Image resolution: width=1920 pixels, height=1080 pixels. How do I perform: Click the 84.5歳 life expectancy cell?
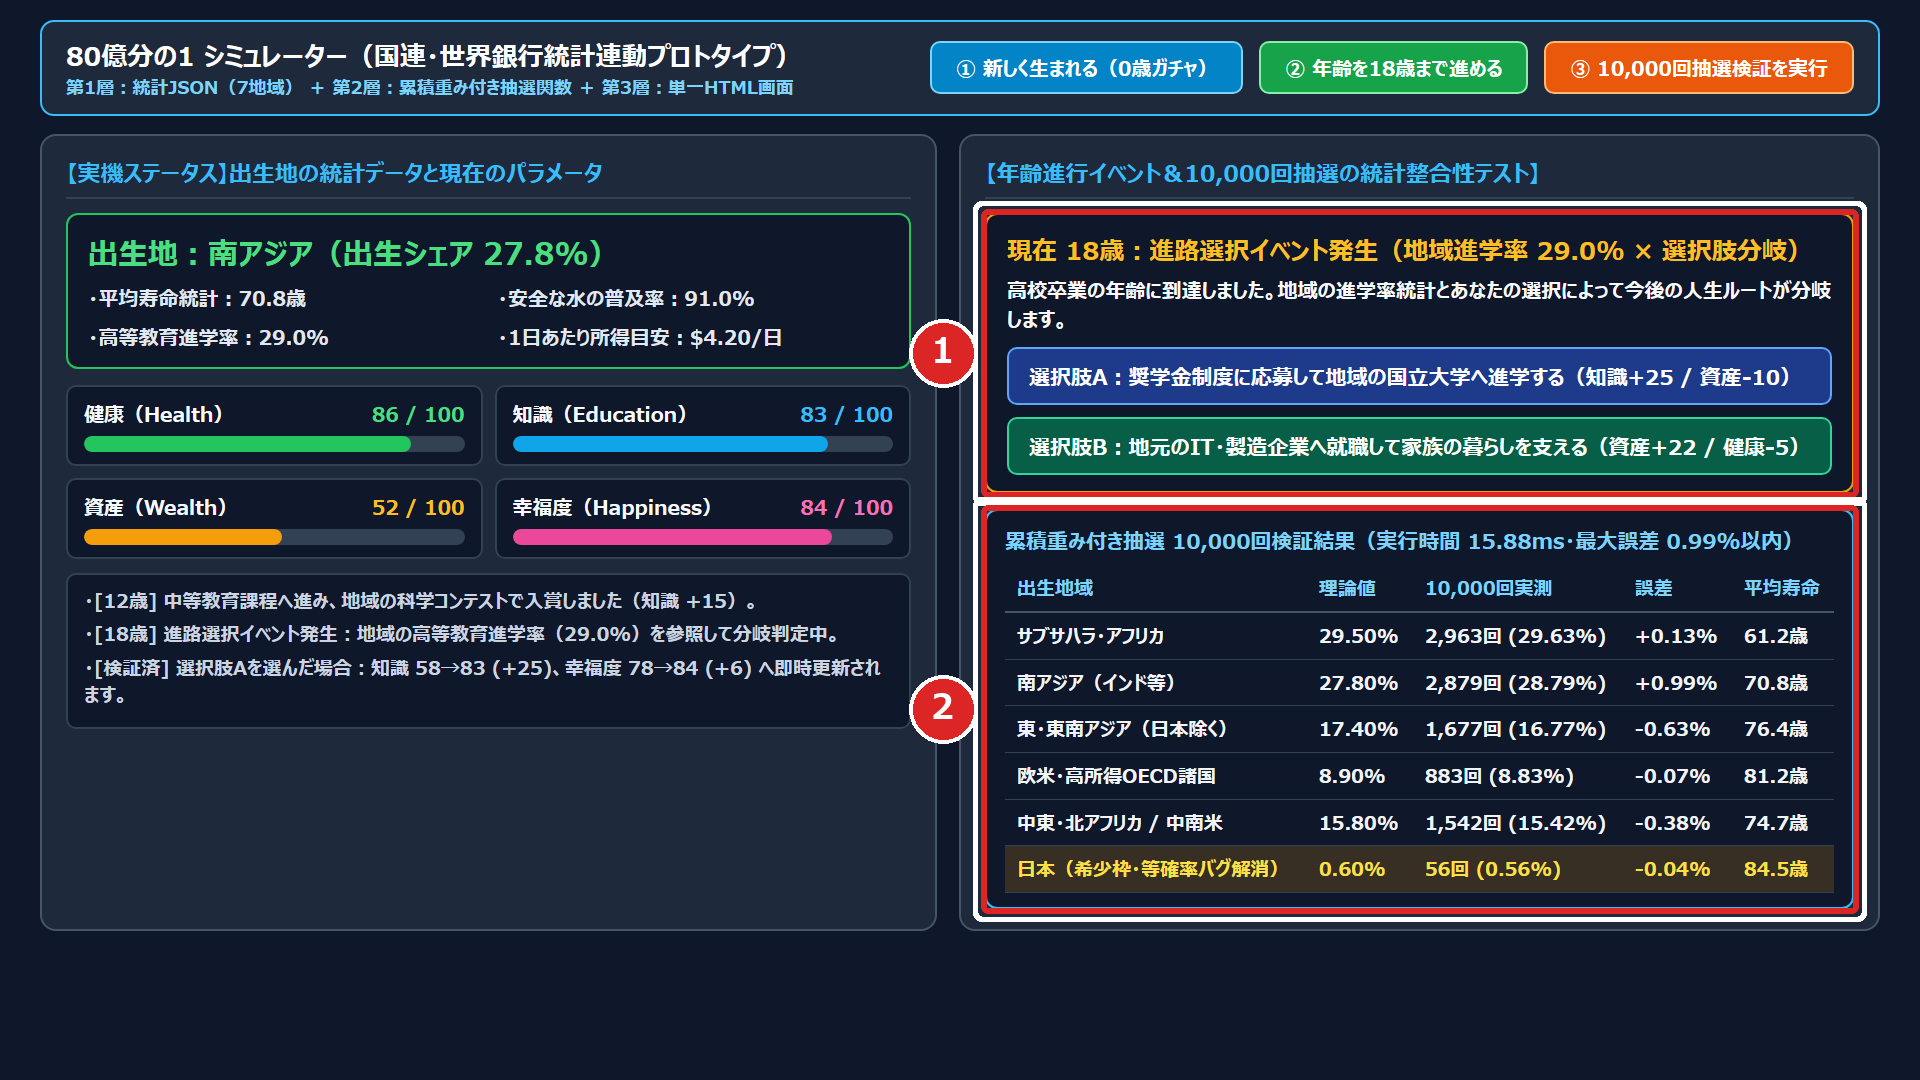click(x=1776, y=869)
